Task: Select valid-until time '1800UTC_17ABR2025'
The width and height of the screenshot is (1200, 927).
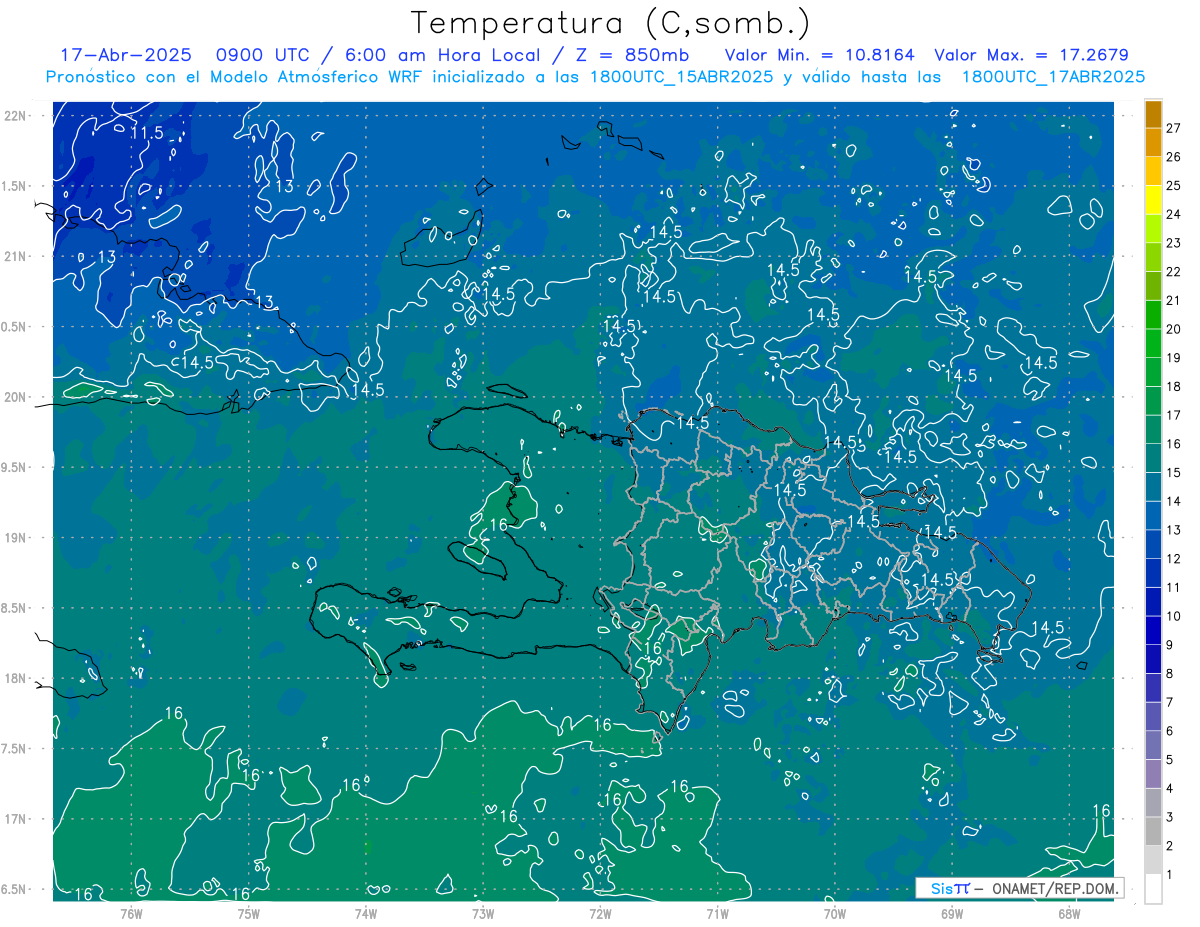Action: coord(1053,77)
